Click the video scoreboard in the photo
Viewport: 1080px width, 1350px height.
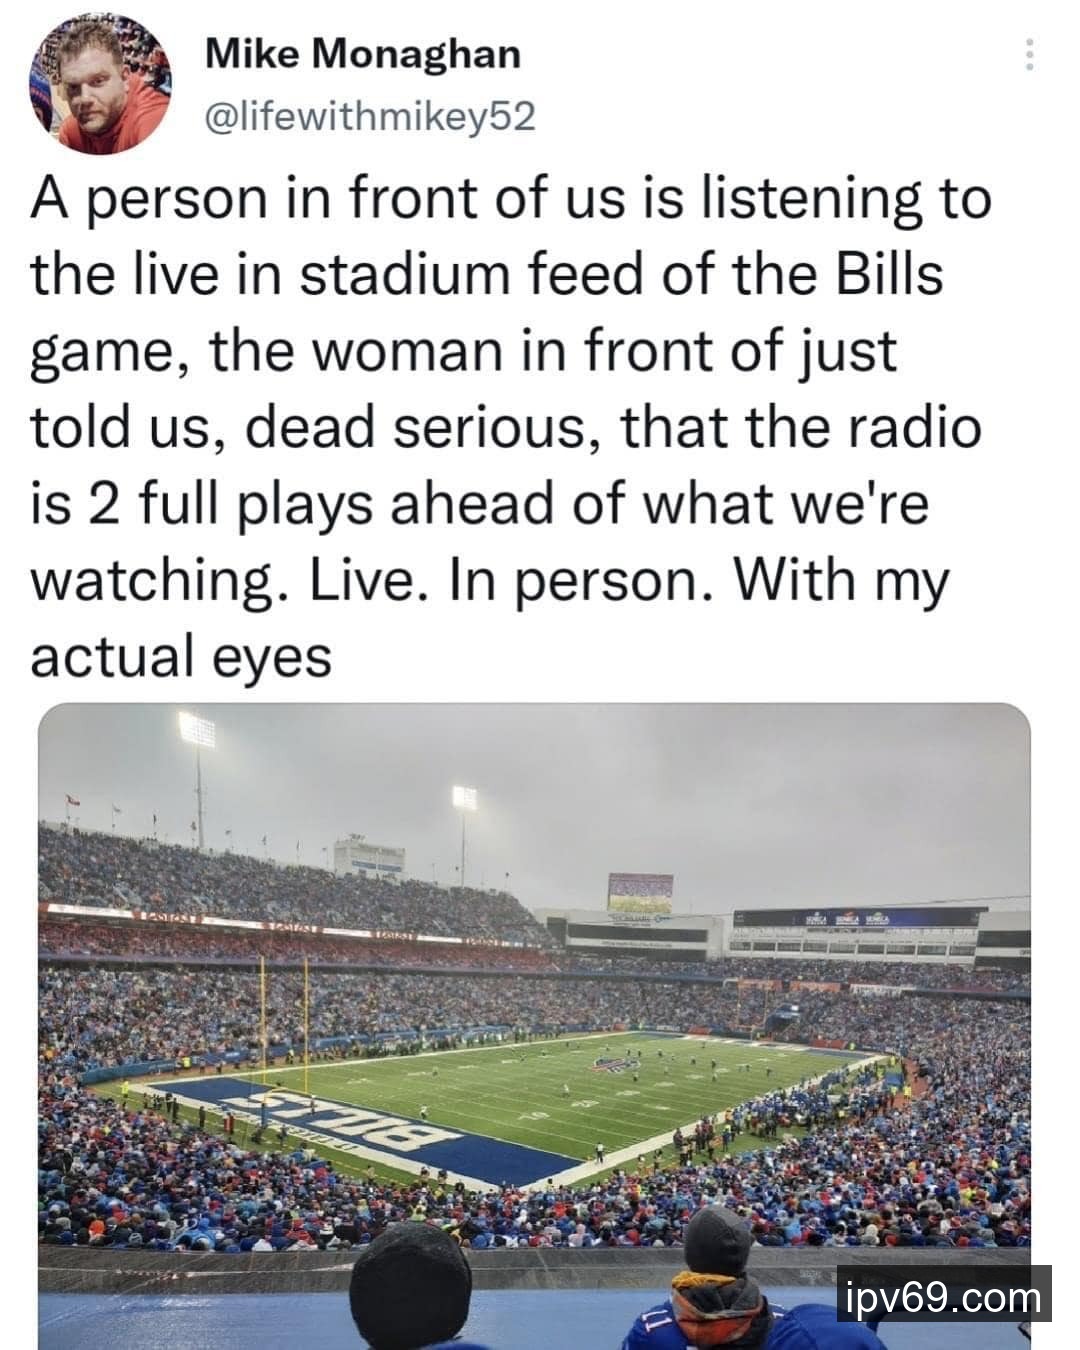pos(640,892)
